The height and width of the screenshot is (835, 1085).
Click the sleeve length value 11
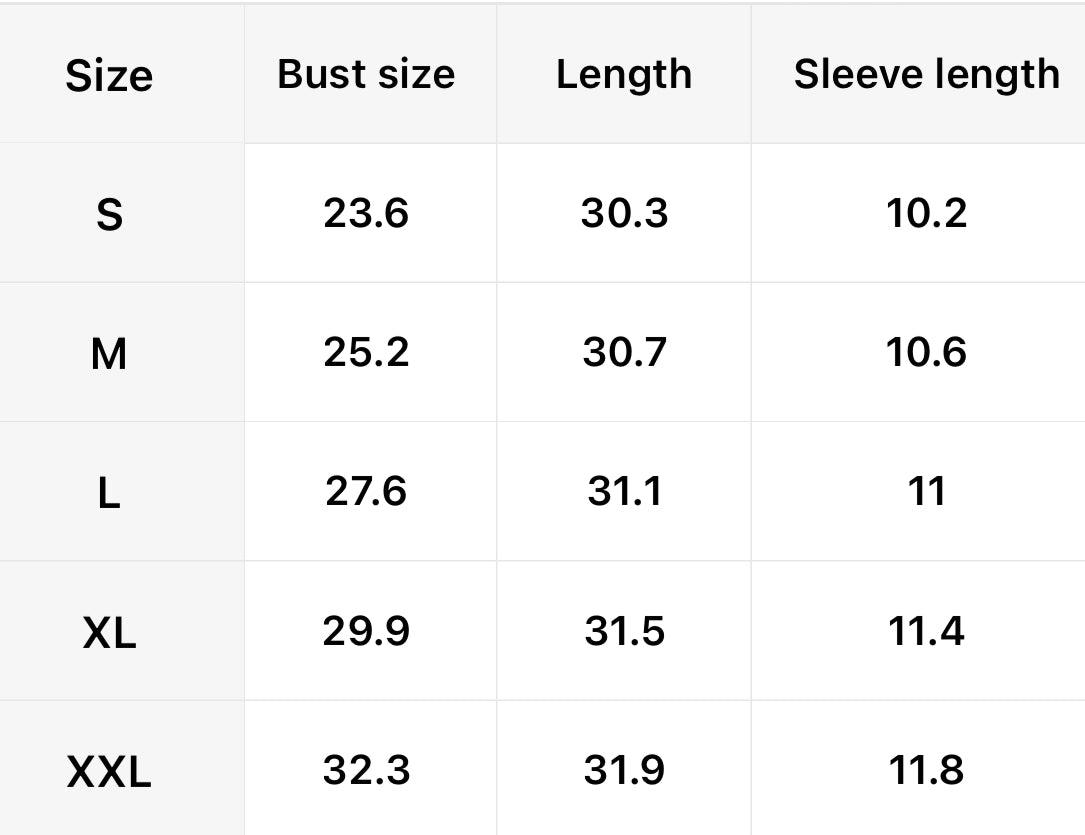click(x=926, y=491)
